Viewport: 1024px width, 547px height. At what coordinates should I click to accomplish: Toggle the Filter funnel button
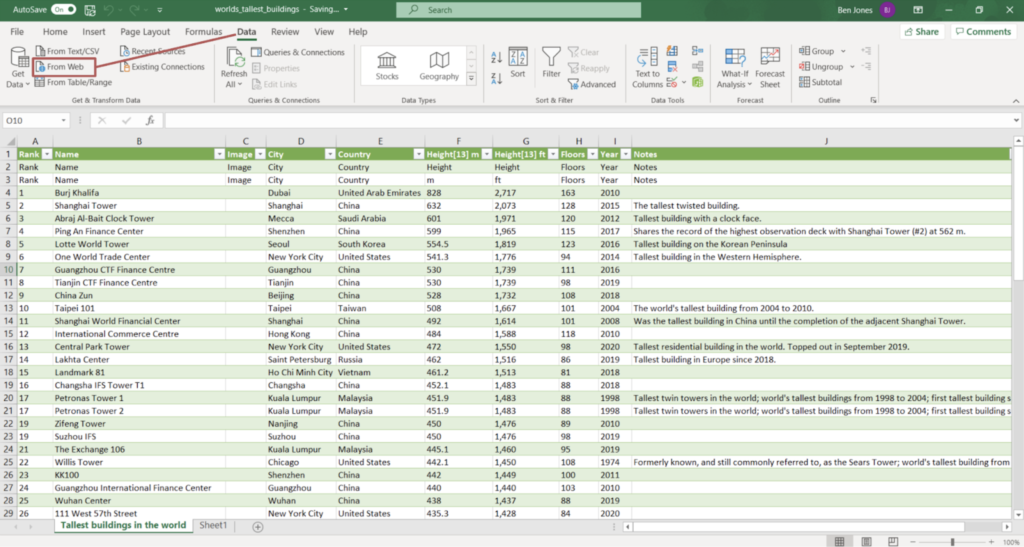551,63
